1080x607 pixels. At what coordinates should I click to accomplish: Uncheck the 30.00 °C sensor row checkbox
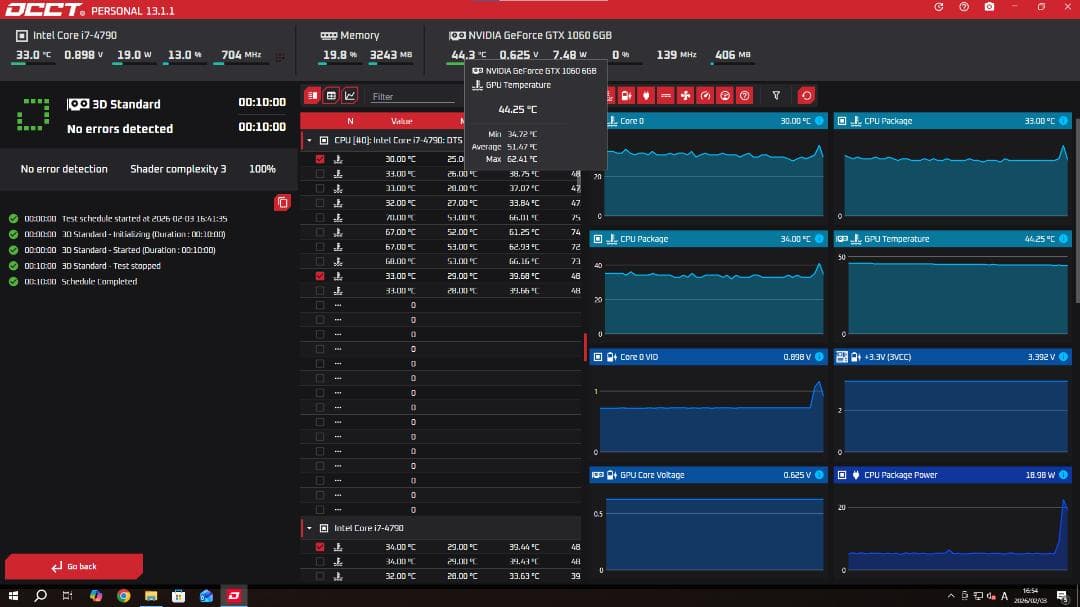pos(320,159)
